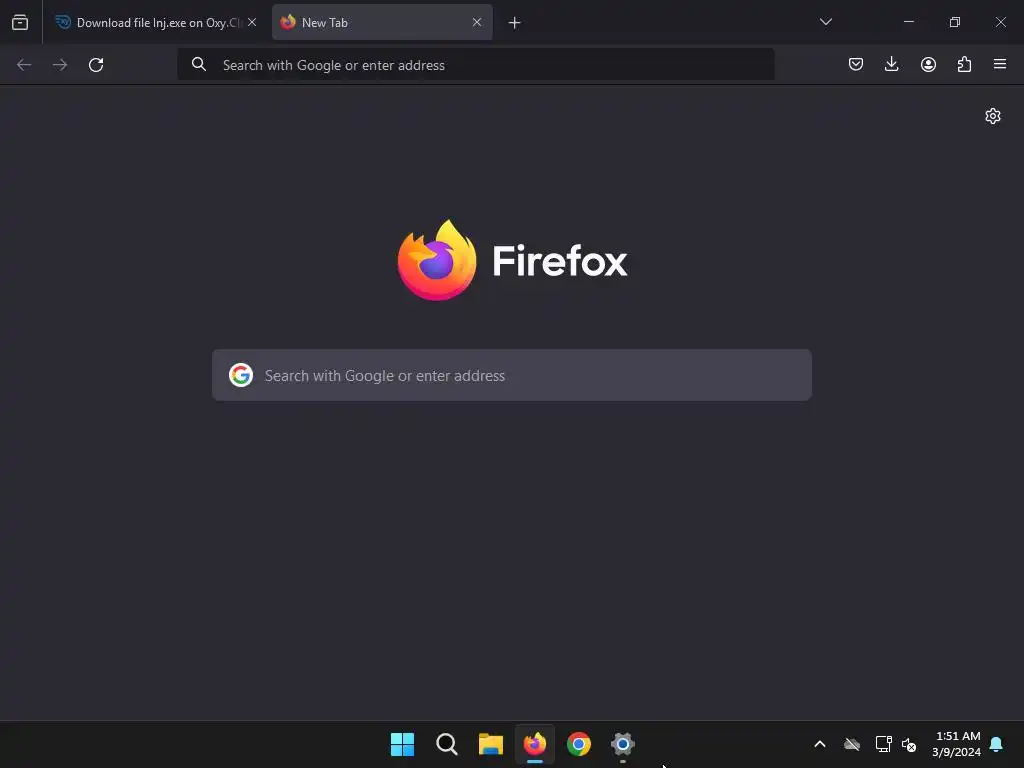Launch File Explorer from taskbar

(490, 744)
